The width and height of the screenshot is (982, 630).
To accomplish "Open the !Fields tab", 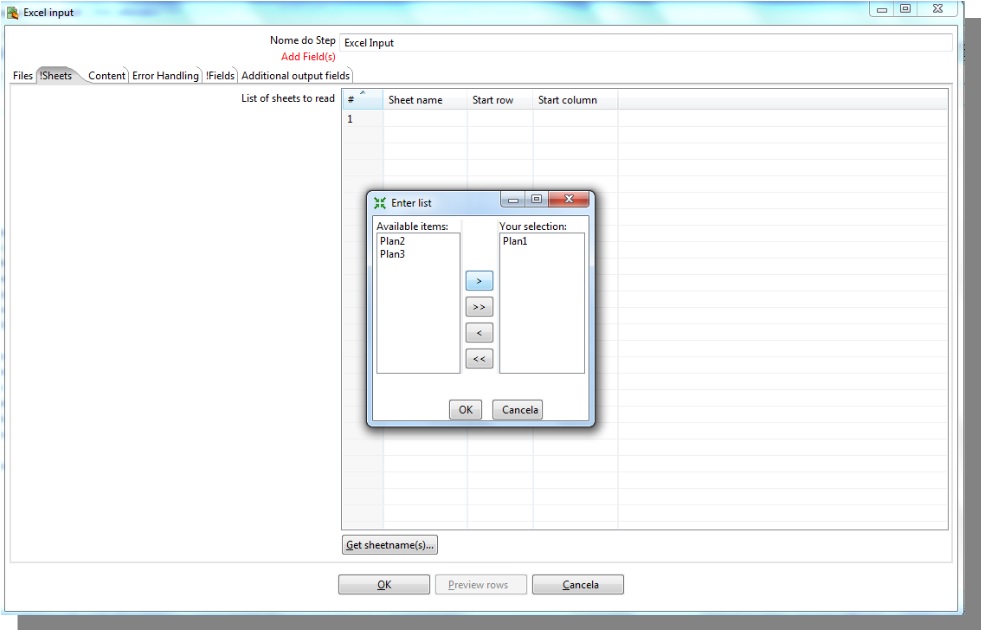I will tap(220, 76).
